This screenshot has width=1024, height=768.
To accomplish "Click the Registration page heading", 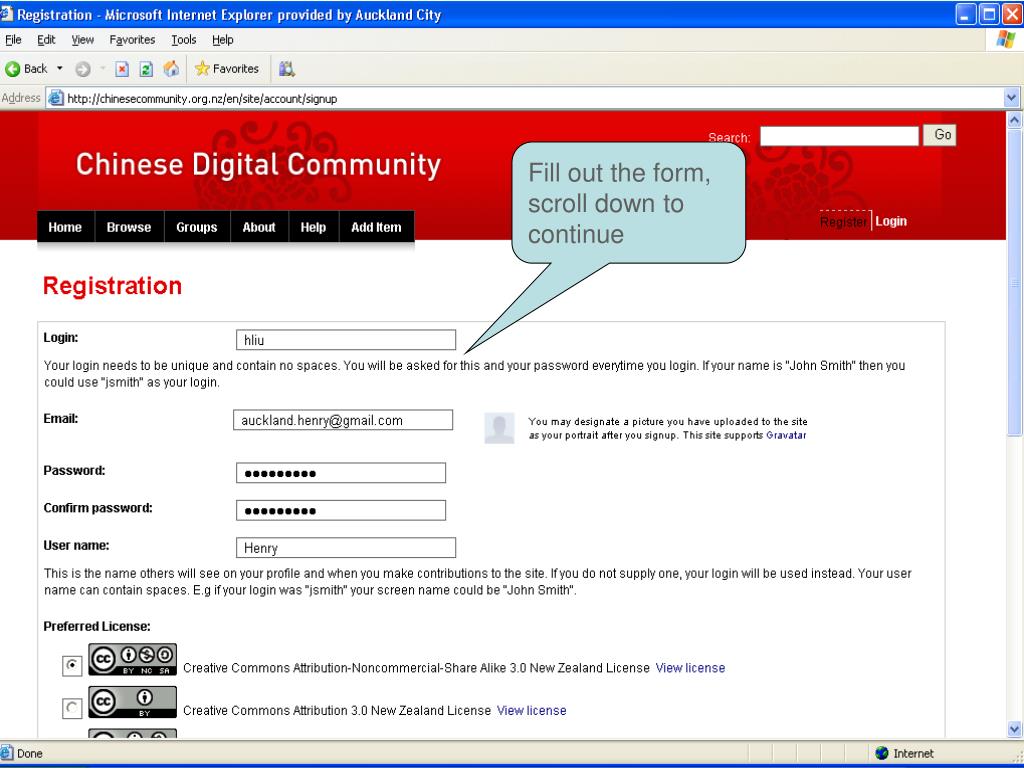I will pyautogui.click(x=112, y=286).
